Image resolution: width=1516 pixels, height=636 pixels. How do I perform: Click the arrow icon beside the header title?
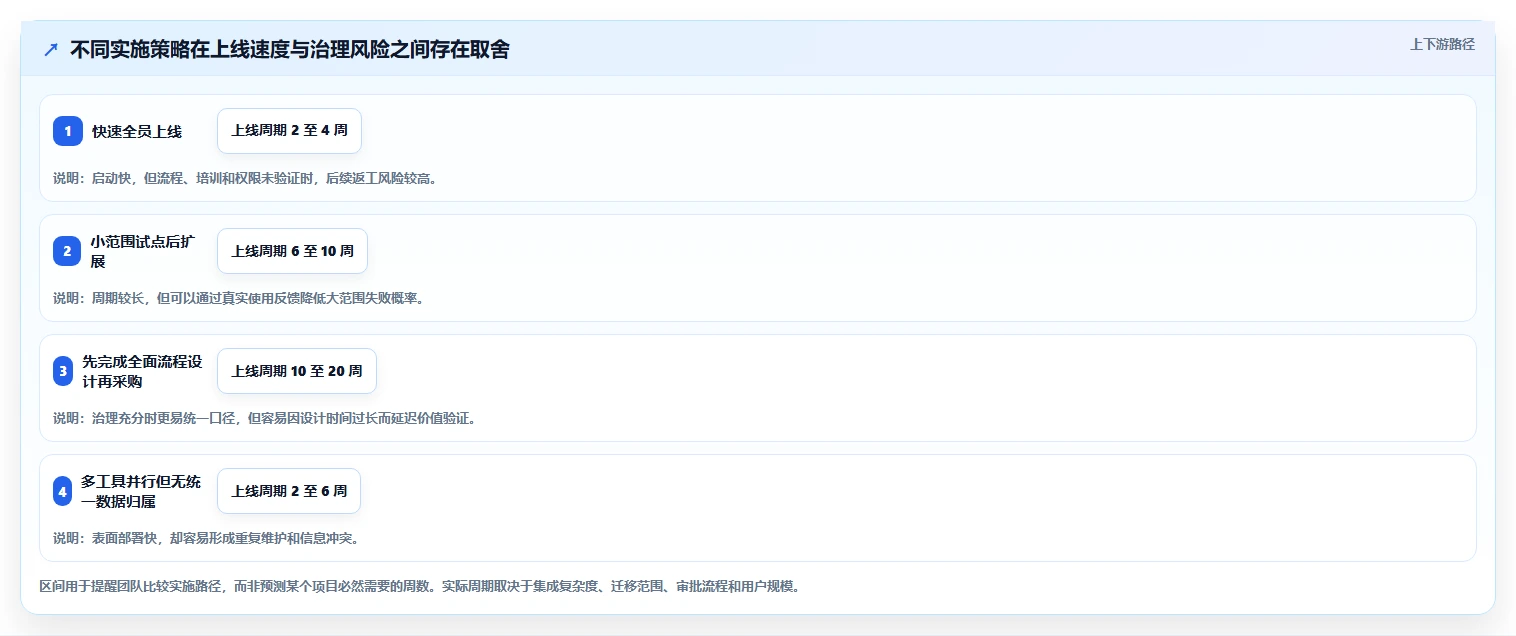[51, 50]
